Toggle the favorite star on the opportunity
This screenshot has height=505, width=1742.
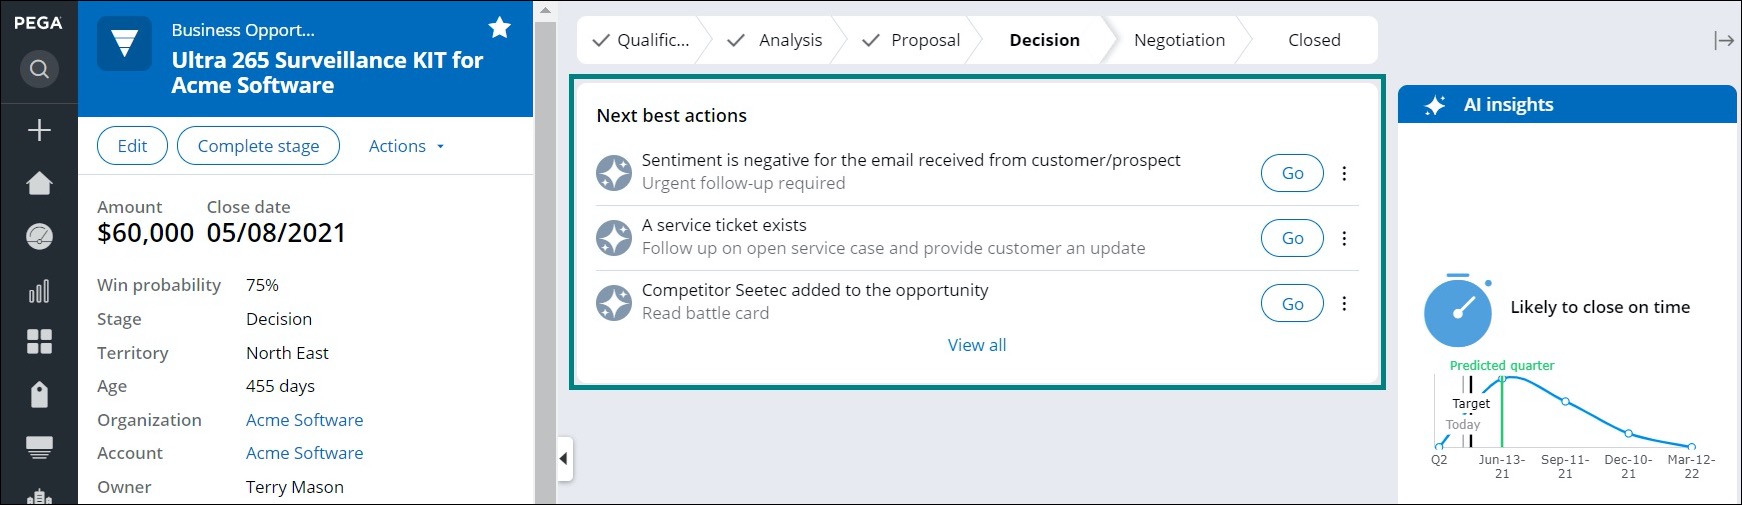point(500,28)
